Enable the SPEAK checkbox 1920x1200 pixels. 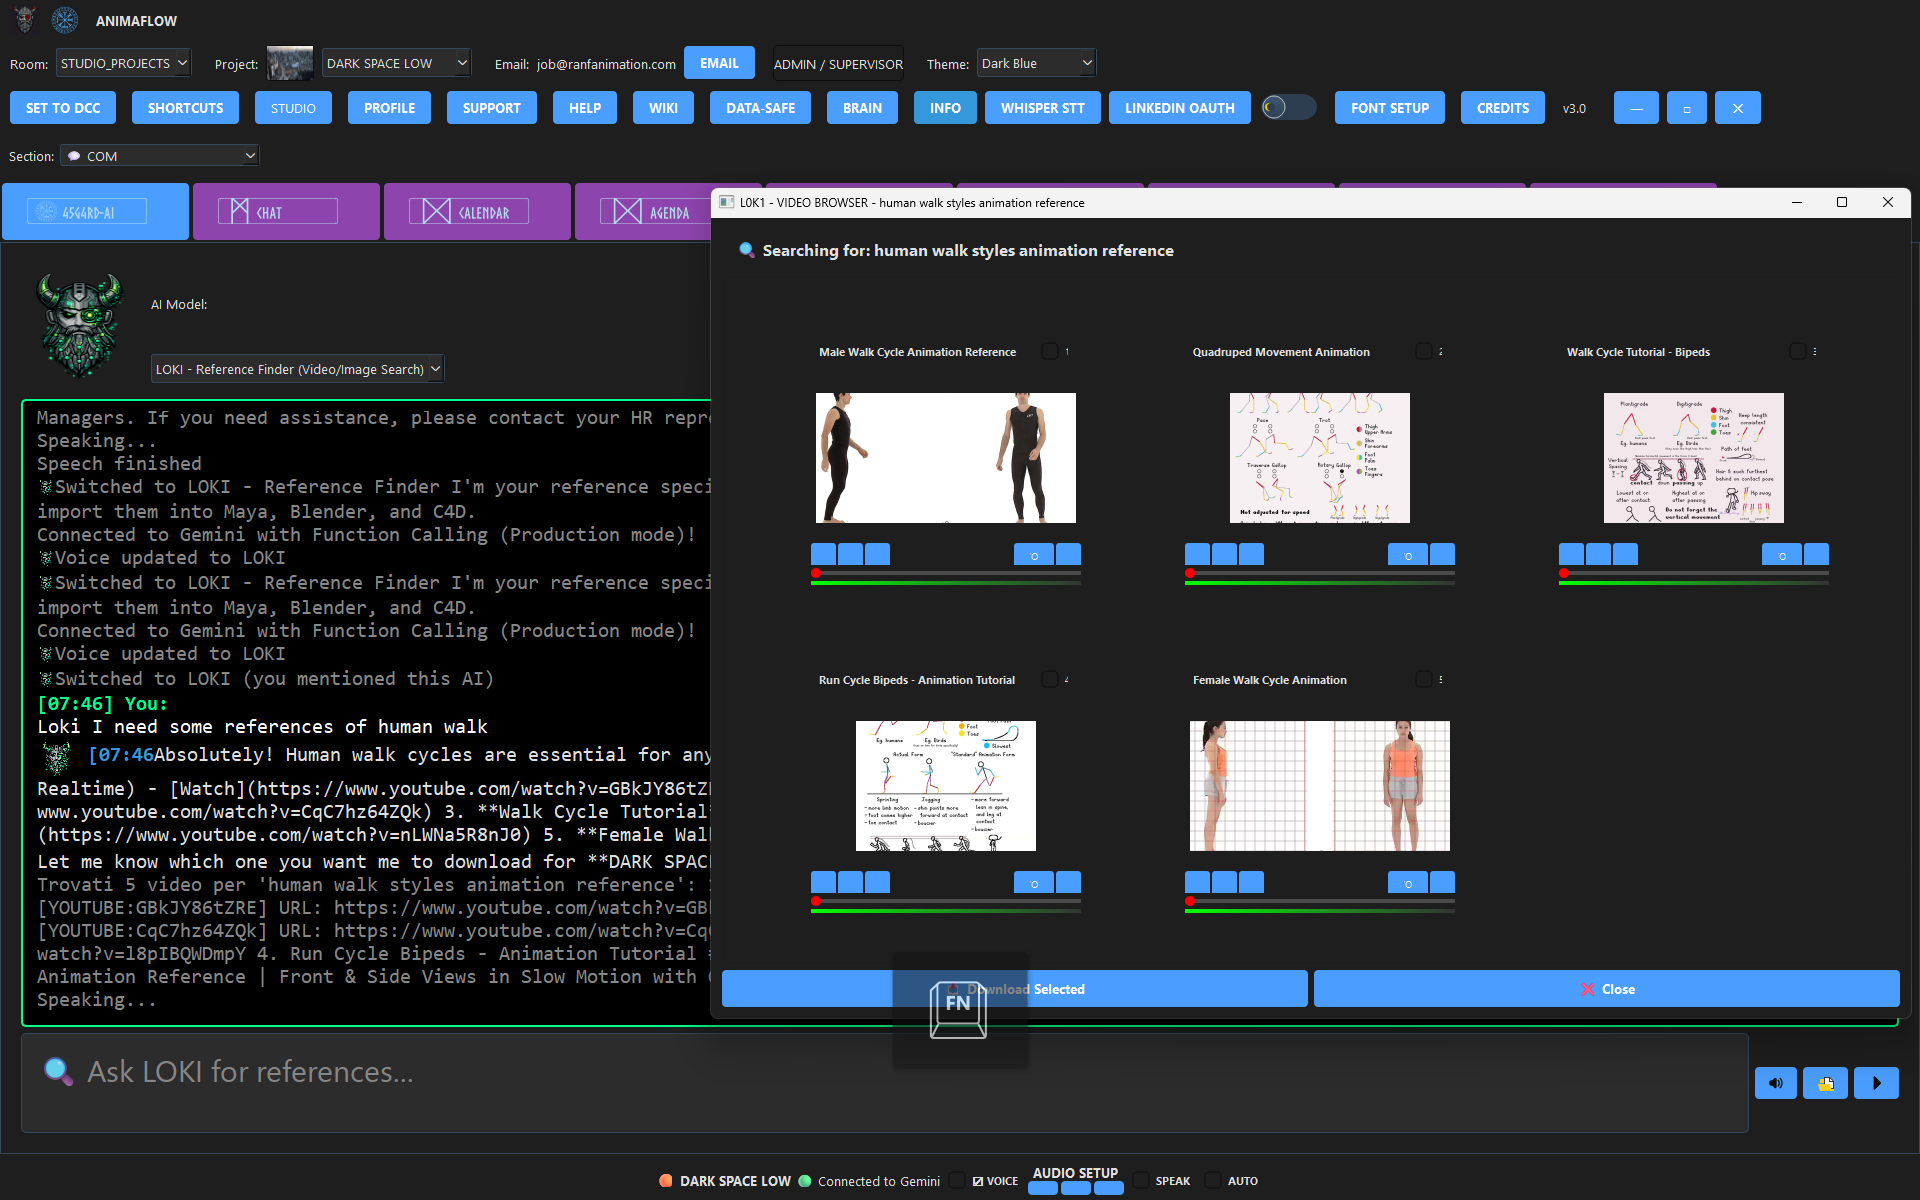click(x=1141, y=1181)
